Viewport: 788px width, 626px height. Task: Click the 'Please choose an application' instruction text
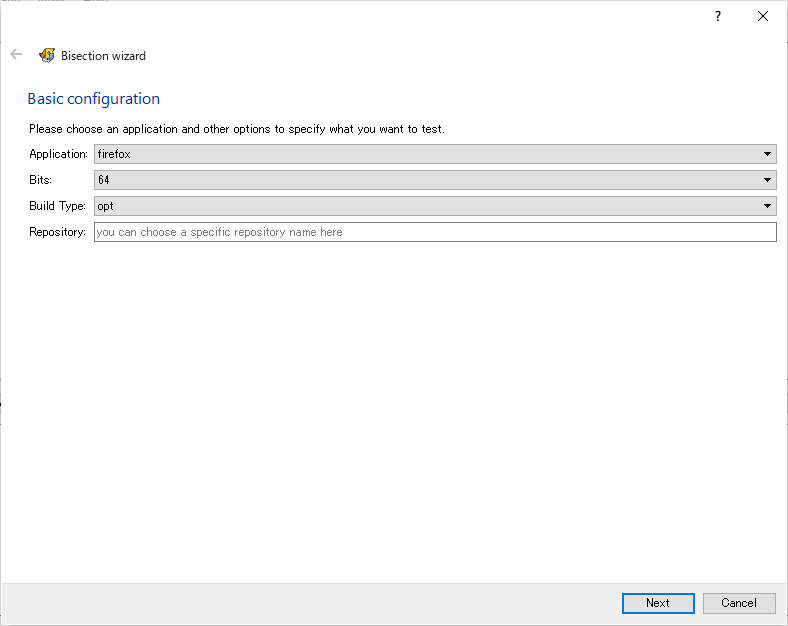(237, 129)
